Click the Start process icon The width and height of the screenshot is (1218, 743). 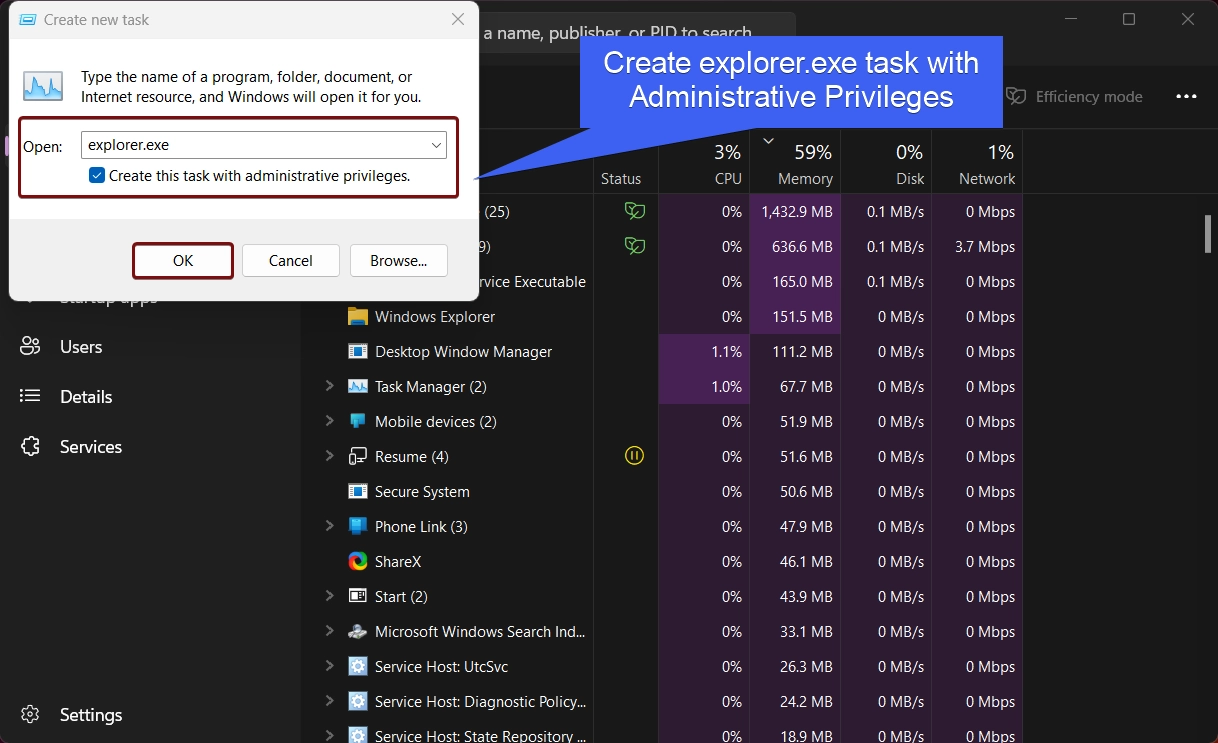358,597
